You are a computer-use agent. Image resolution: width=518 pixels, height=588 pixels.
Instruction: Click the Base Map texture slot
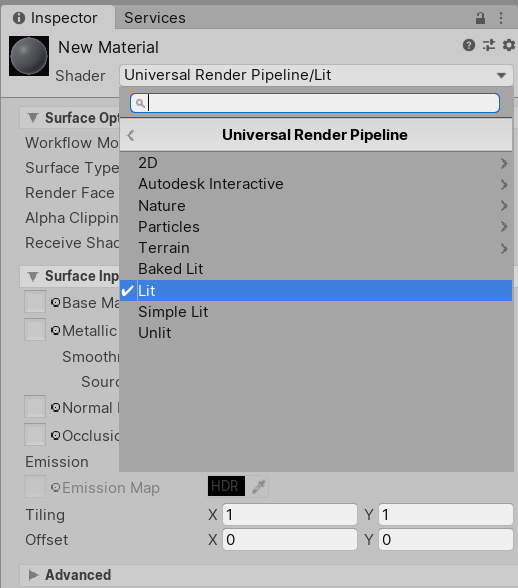click(x=35, y=302)
